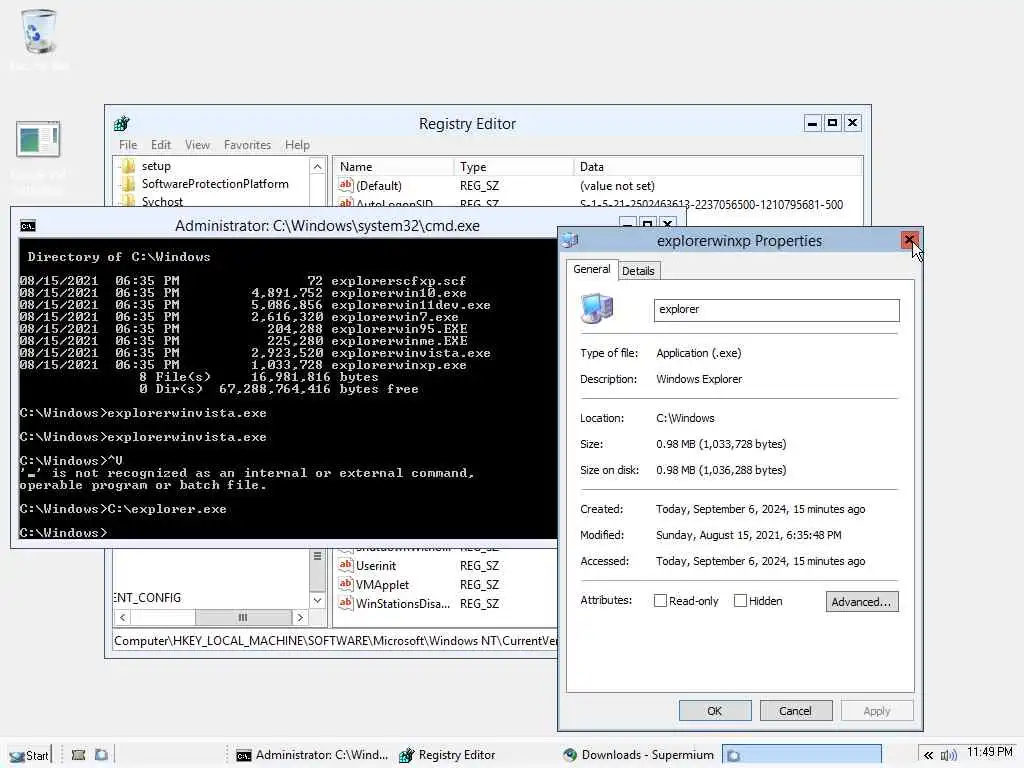Click the Registry Editor title bar icon
This screenshot has height=768, width=1024.
click(122, 123)
